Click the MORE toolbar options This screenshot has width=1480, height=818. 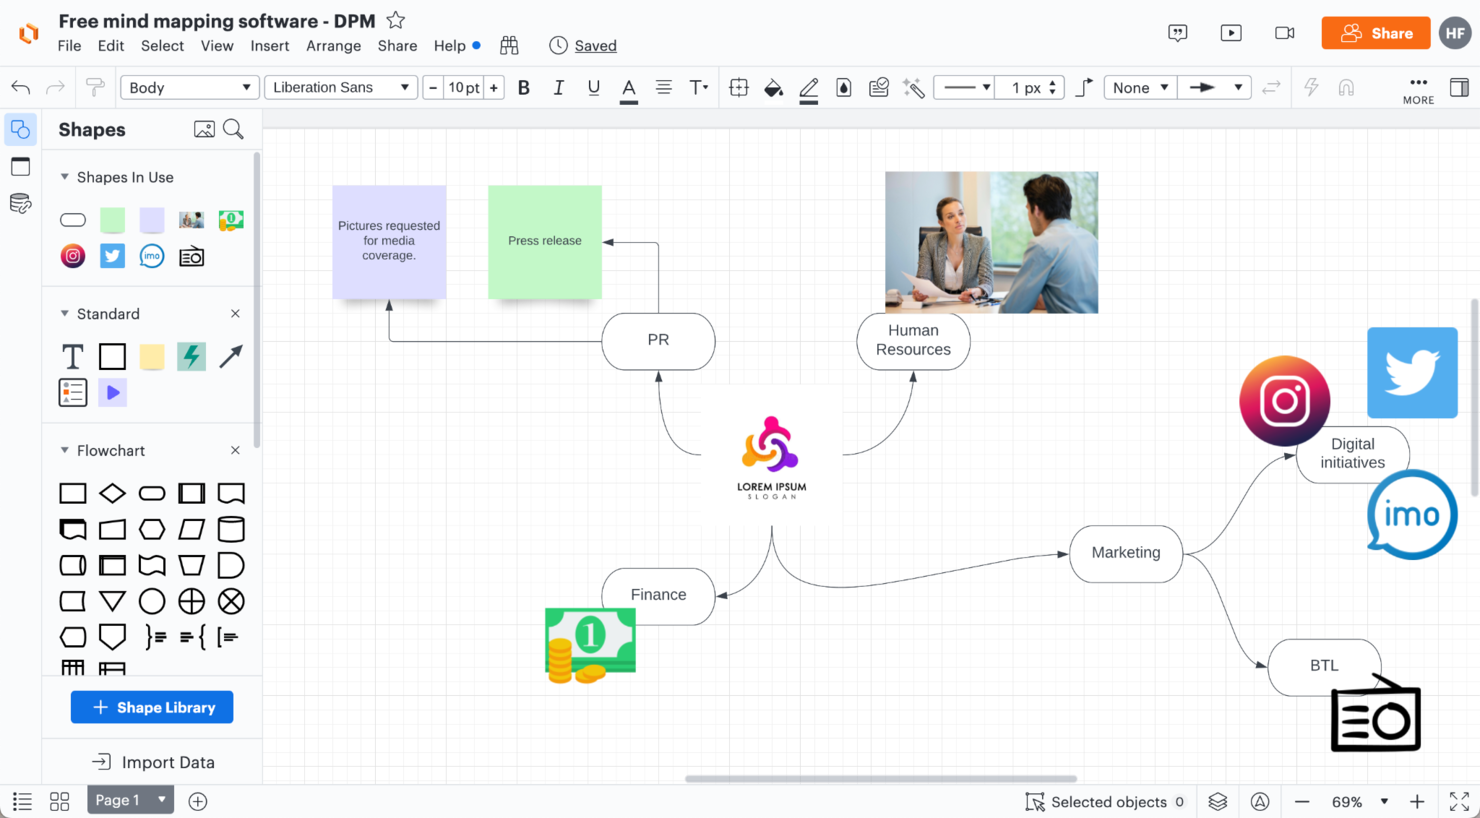click(x=1418, y=90)
